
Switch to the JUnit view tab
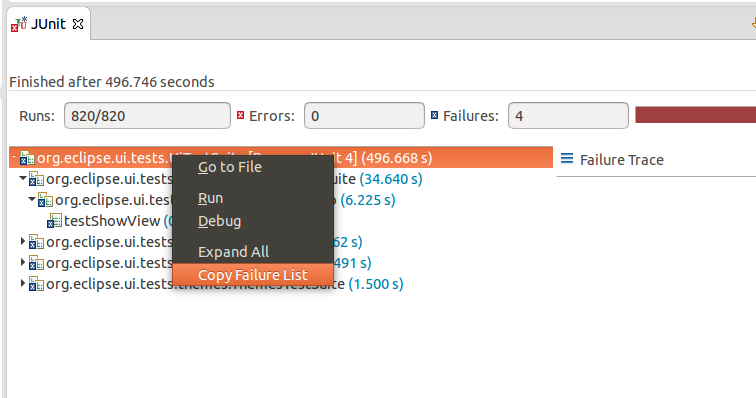[48, 24]
